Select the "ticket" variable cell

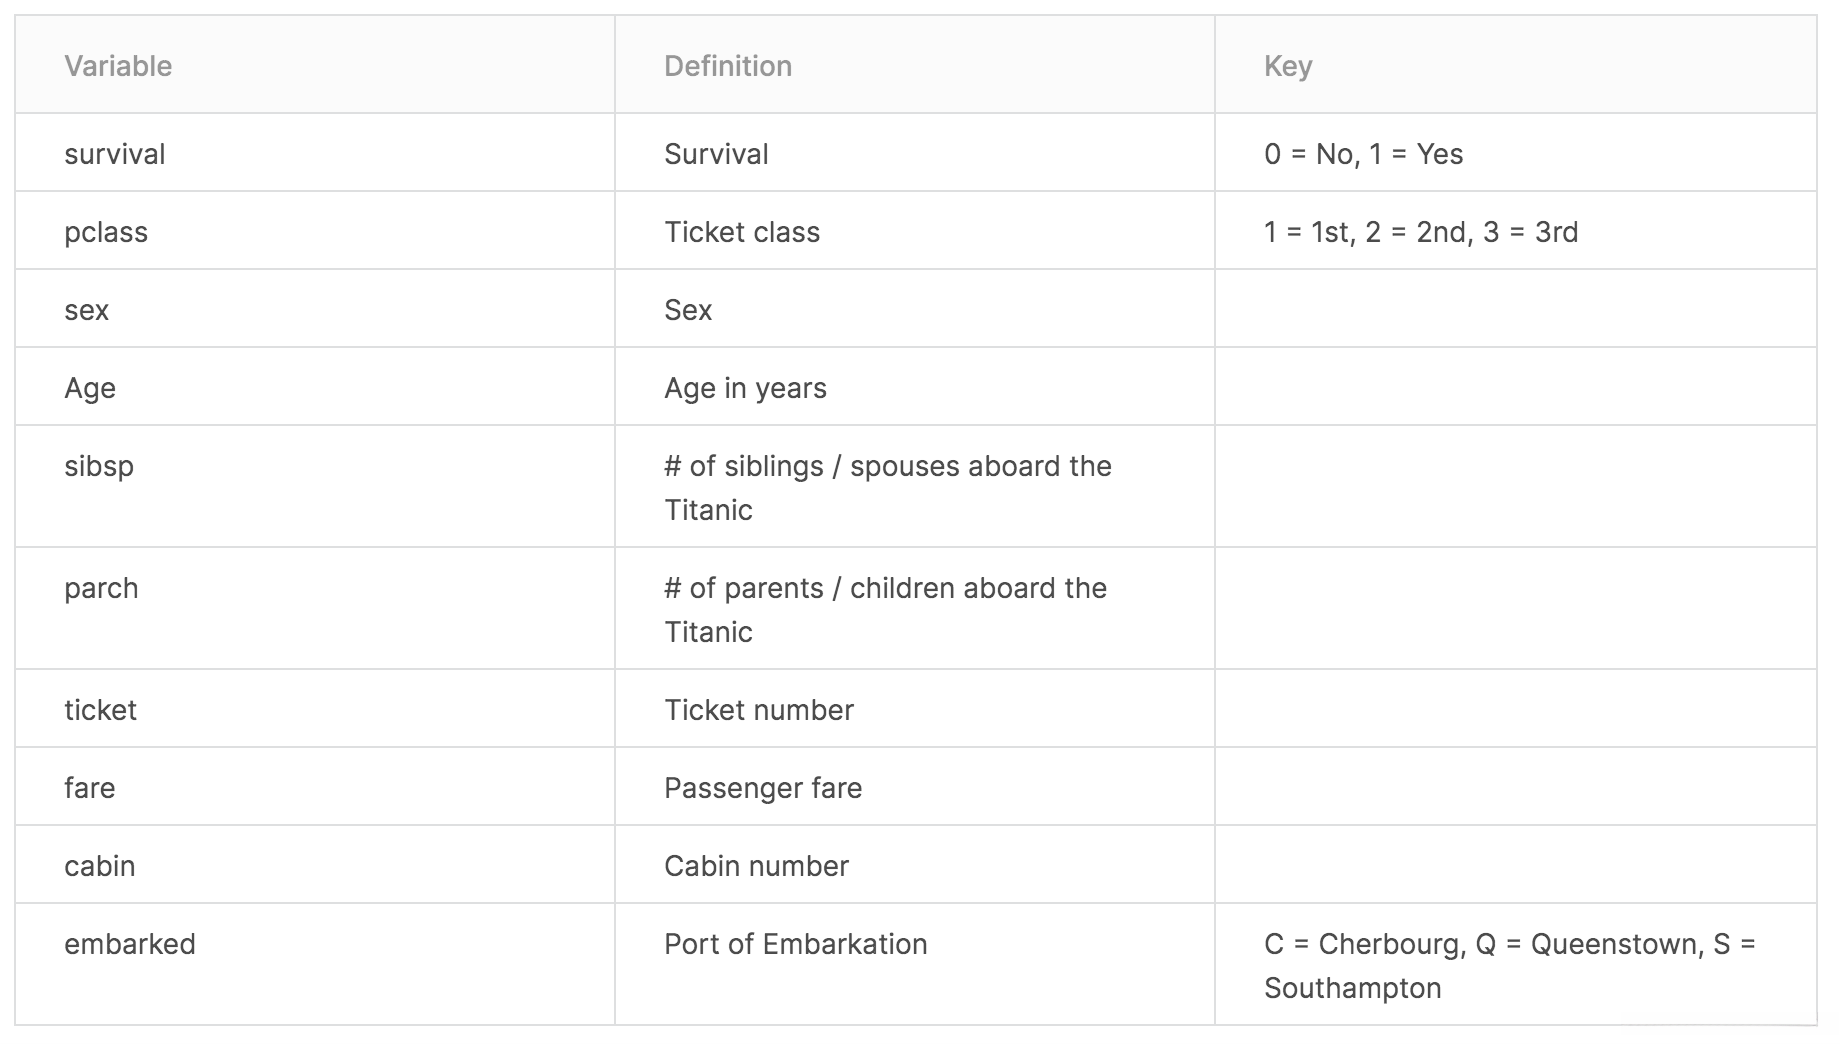click(100, 710)
